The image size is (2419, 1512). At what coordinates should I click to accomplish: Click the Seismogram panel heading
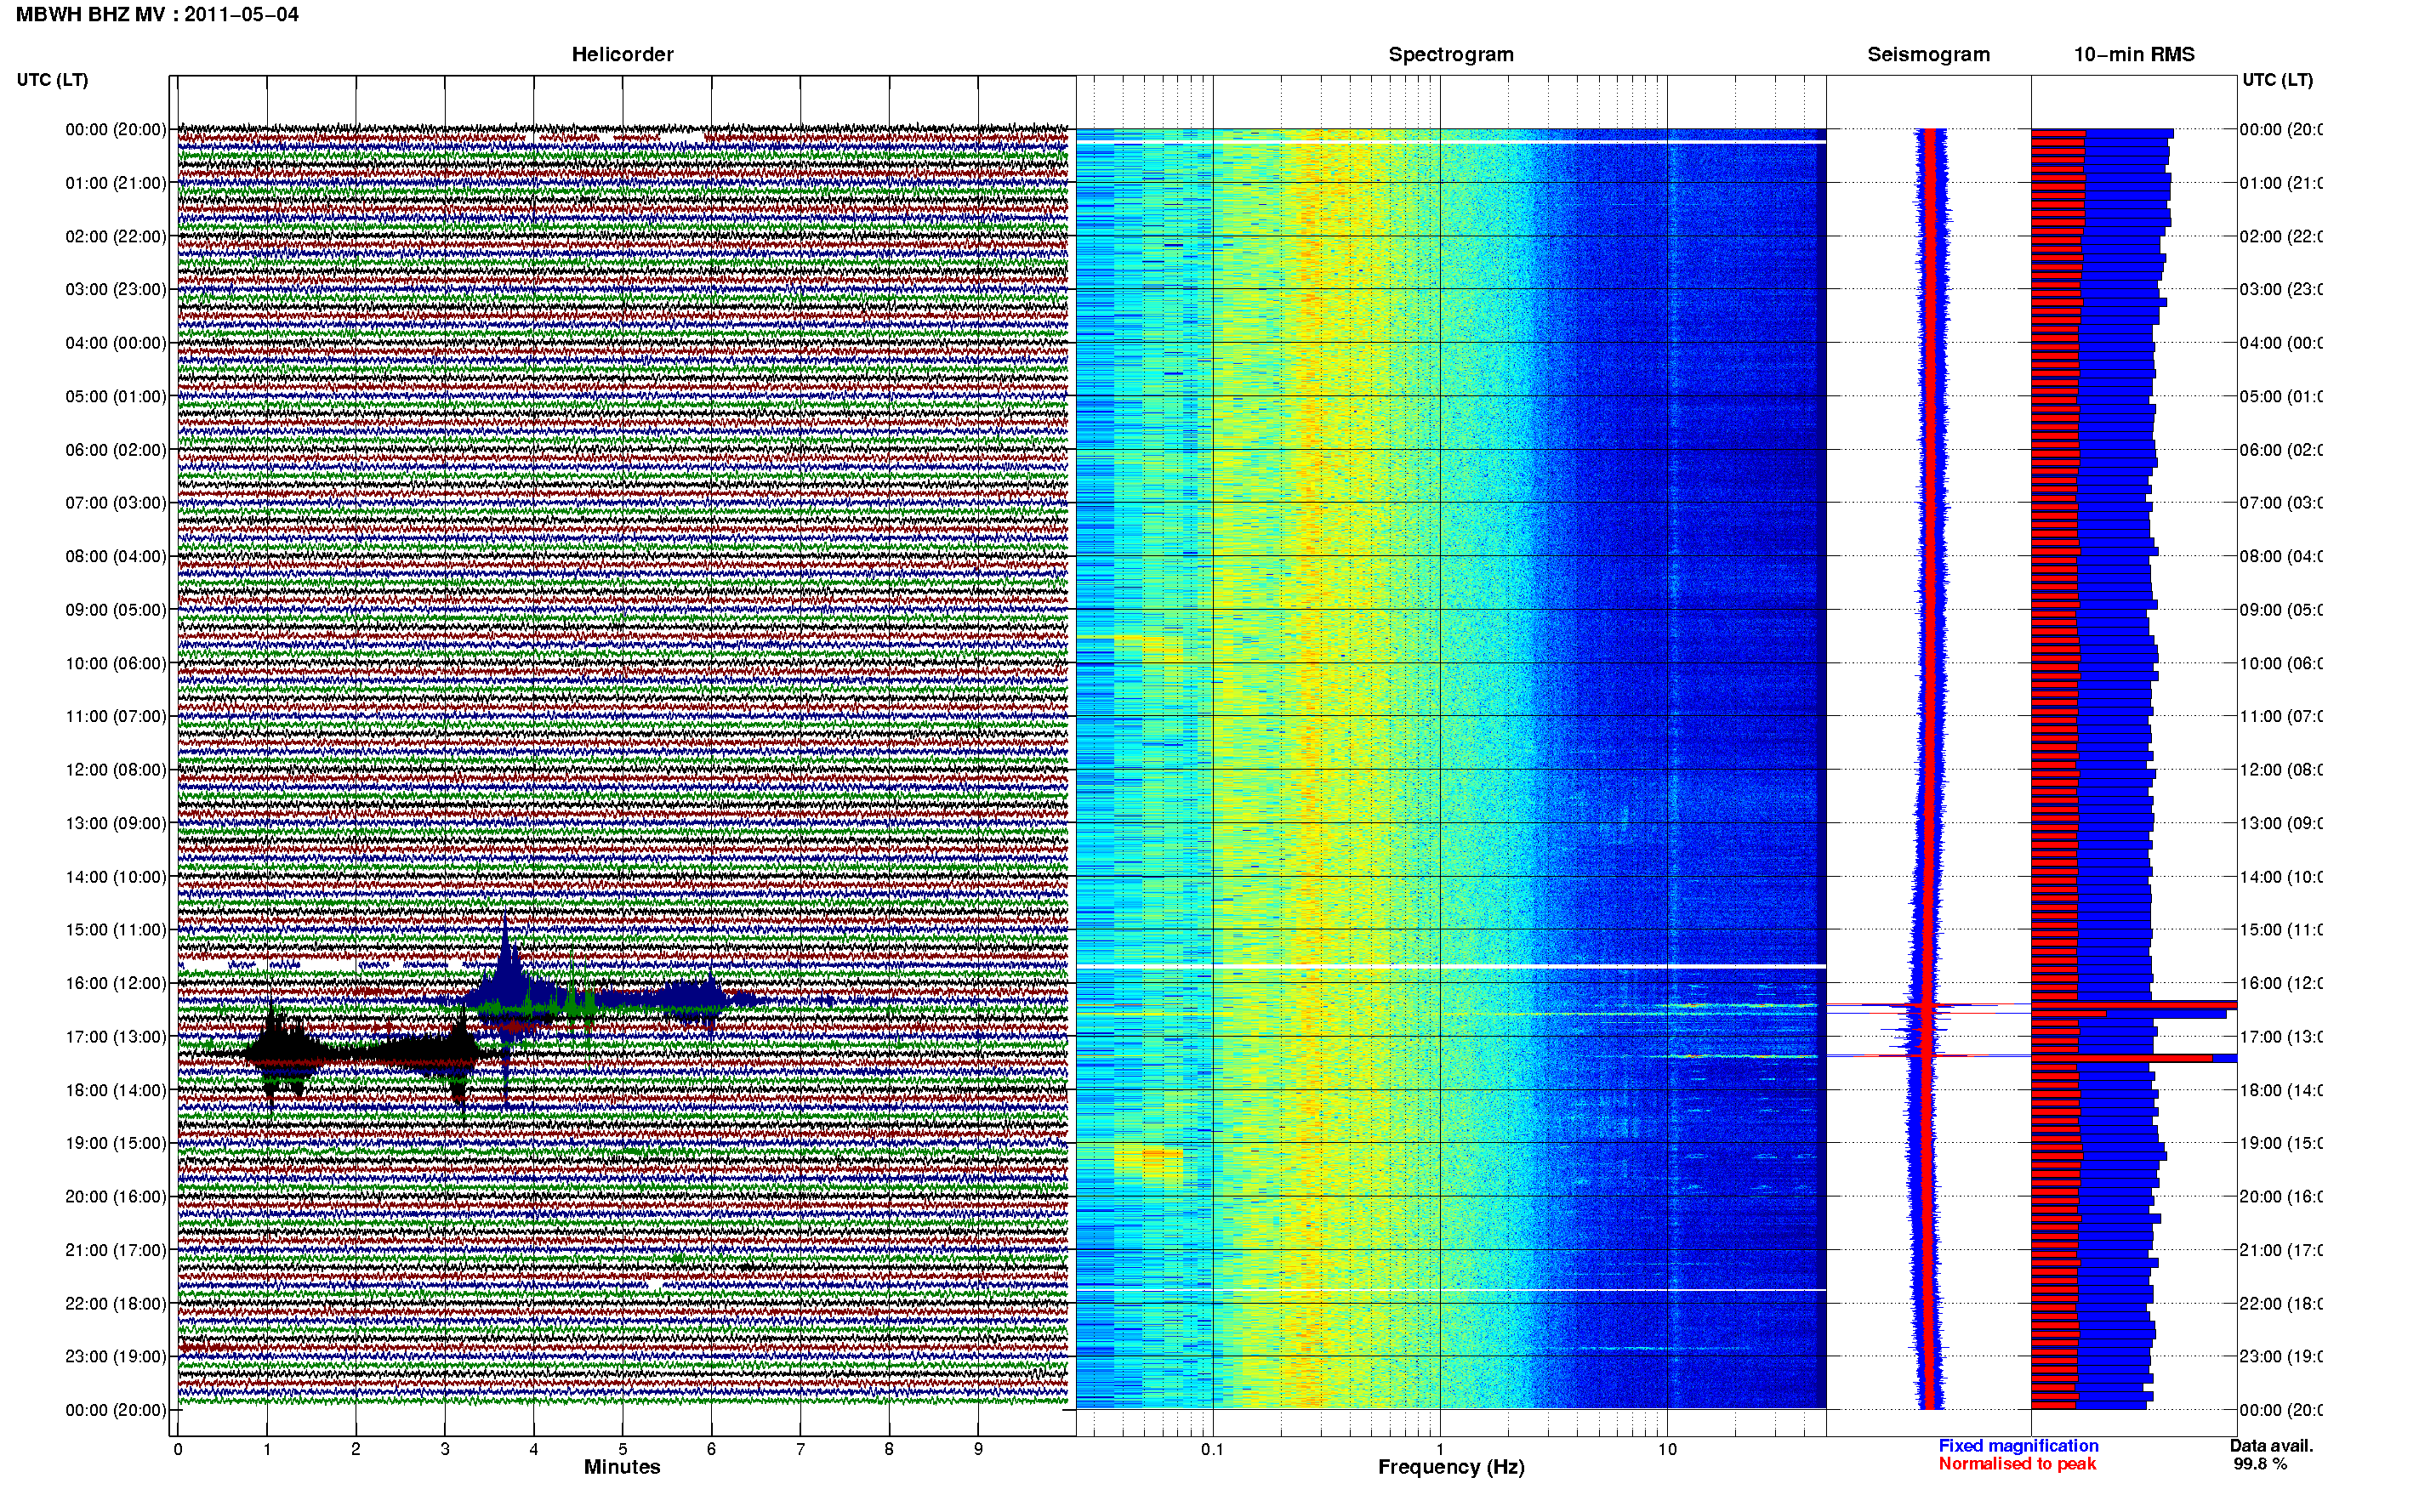coord(1928,55)
